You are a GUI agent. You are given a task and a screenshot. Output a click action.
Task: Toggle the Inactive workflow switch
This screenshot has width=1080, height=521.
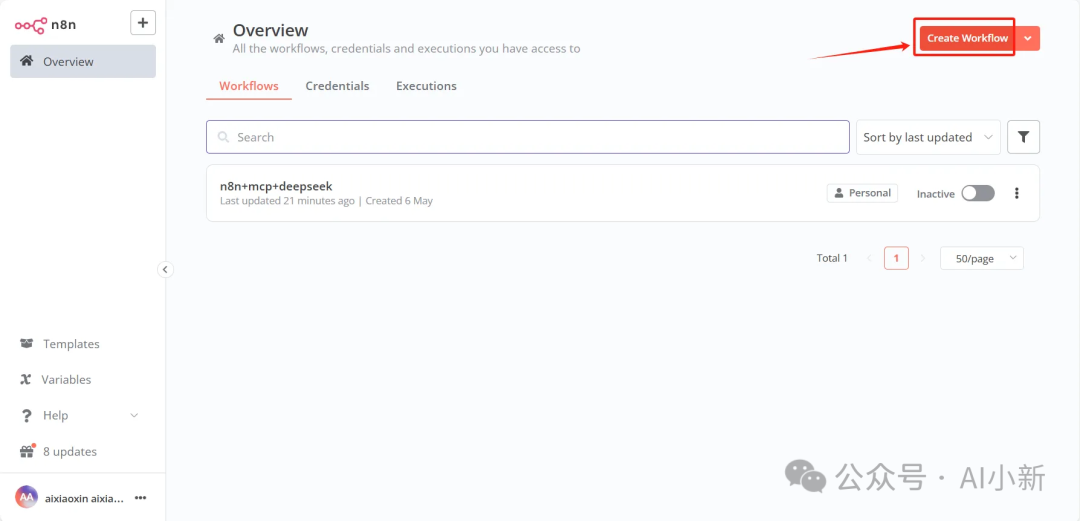[978, 194]
